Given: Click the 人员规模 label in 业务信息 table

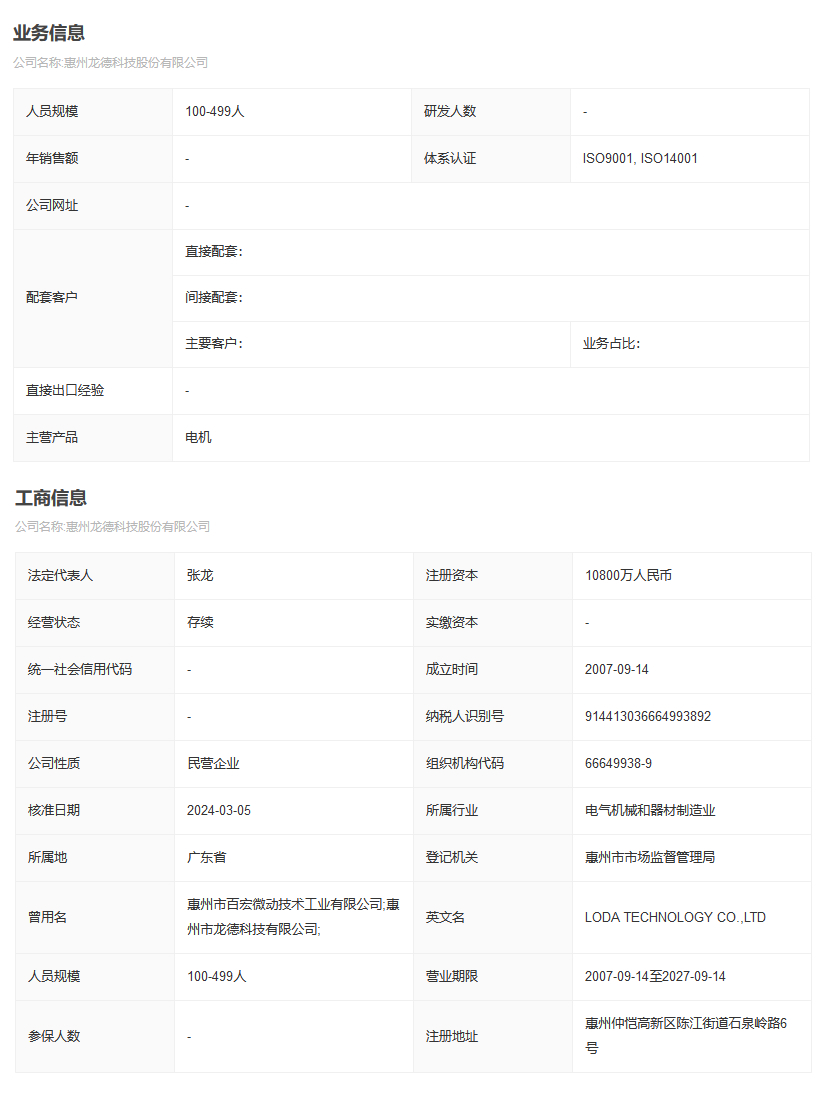Looking at the screenshot, I should 52,112.
